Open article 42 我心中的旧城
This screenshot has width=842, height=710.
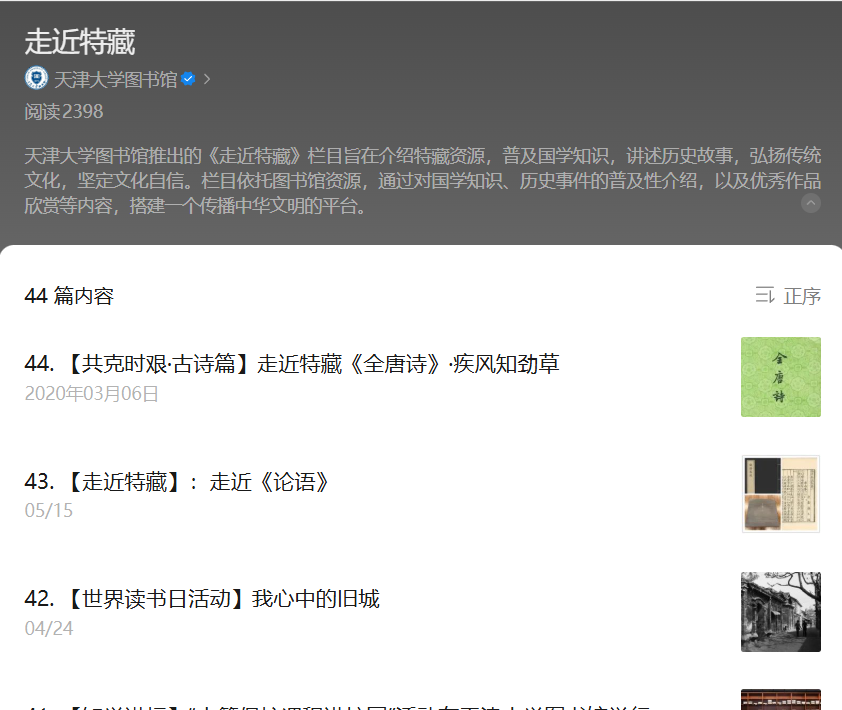pos(202,599)
